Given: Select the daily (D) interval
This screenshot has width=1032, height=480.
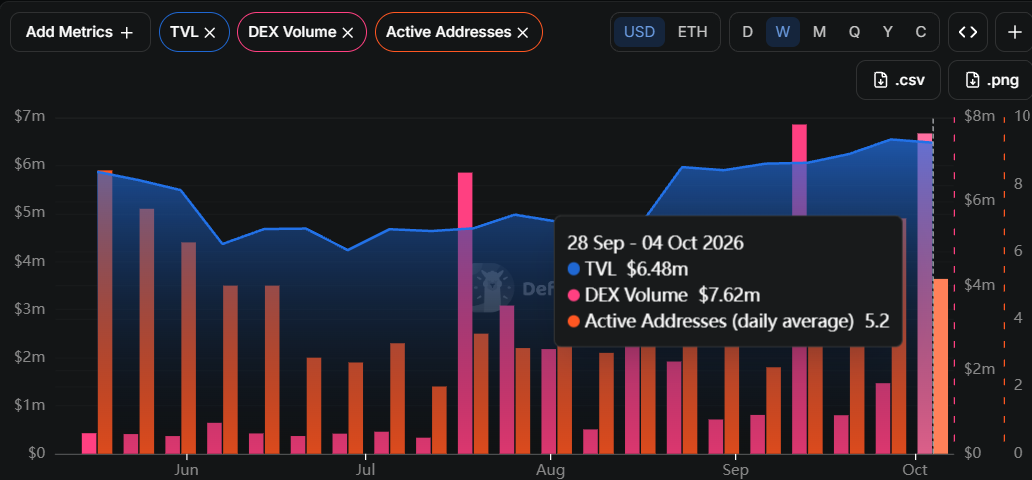Looking at the screenshot, I should click(748, 32).
